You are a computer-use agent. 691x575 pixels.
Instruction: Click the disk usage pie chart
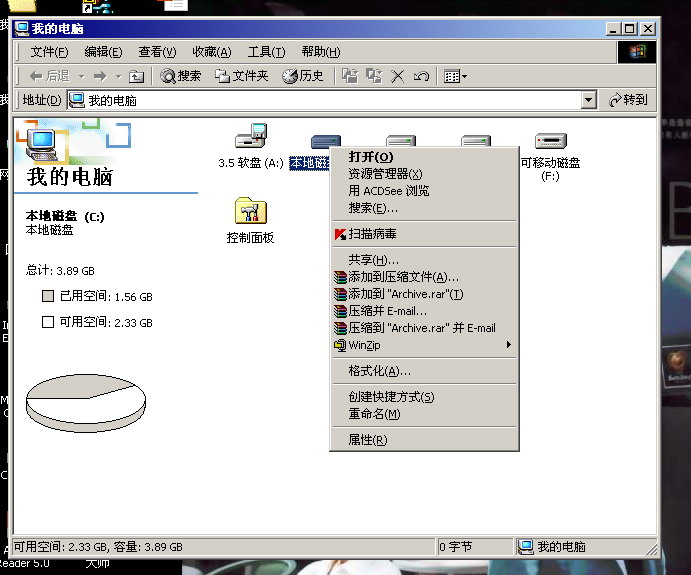click(86, 403)
